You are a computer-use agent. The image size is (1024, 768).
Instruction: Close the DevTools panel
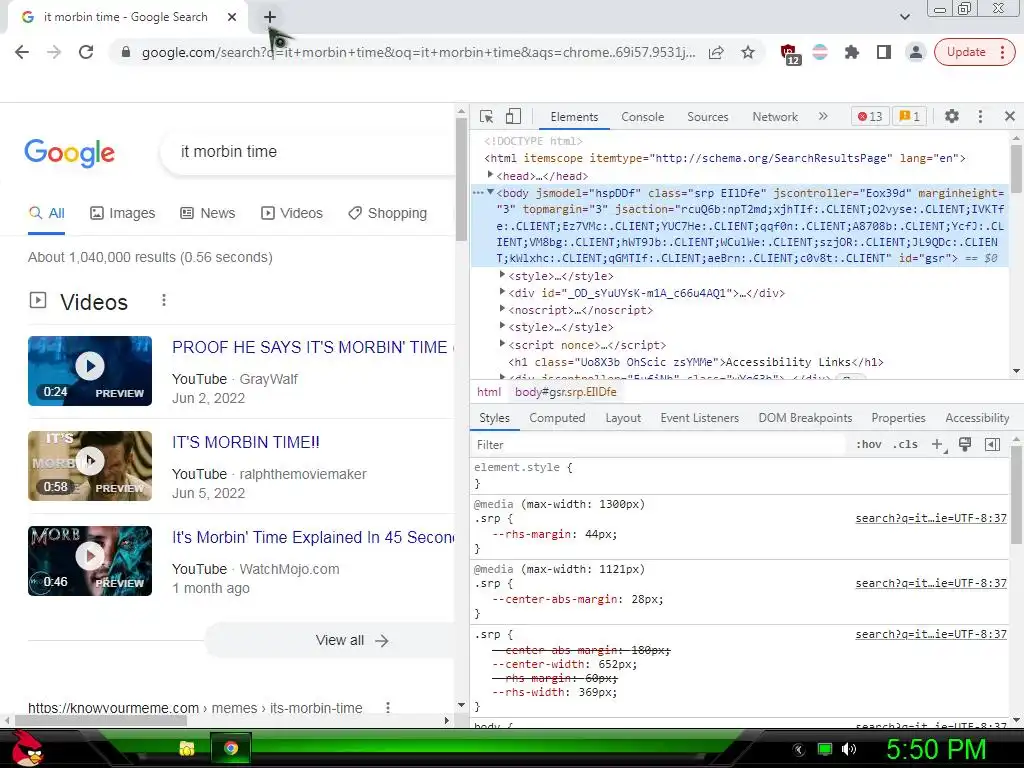[1010, 116]
